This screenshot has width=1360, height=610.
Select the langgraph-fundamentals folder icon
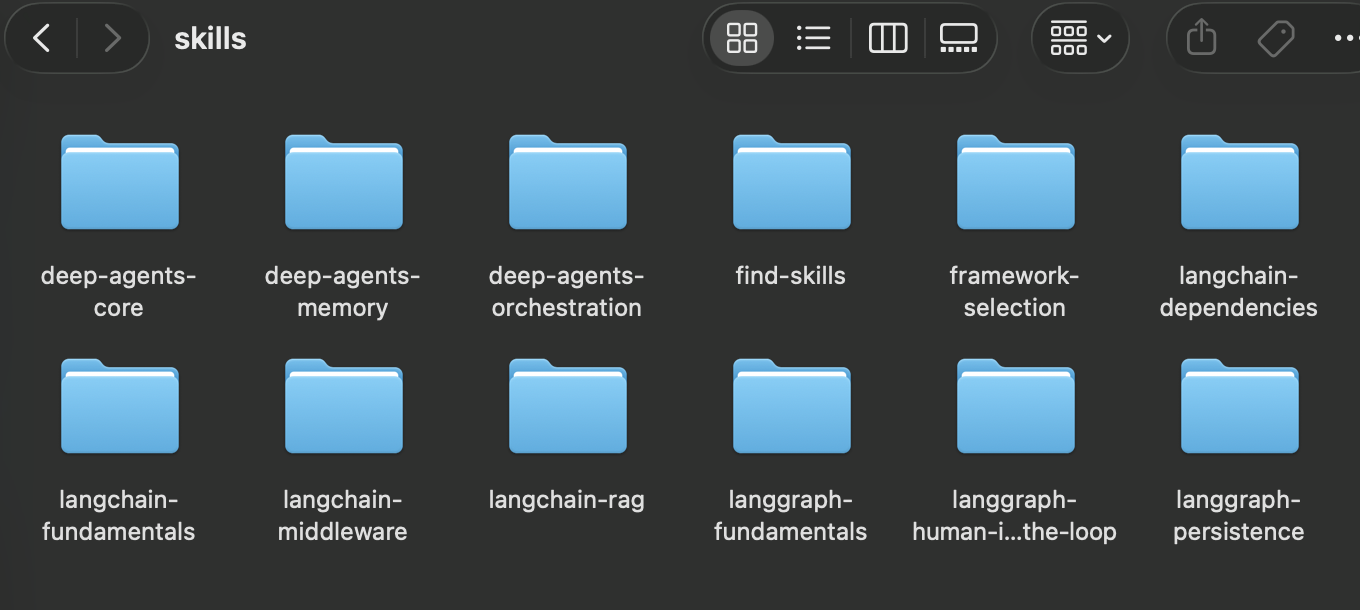click(x=791, y=407)
